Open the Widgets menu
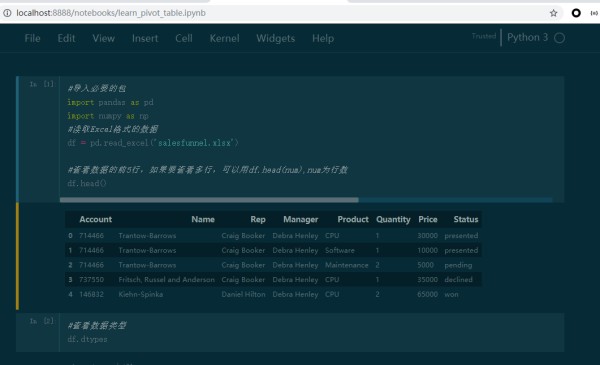Viewport: 600px width, 365px height. click(276, 38)
